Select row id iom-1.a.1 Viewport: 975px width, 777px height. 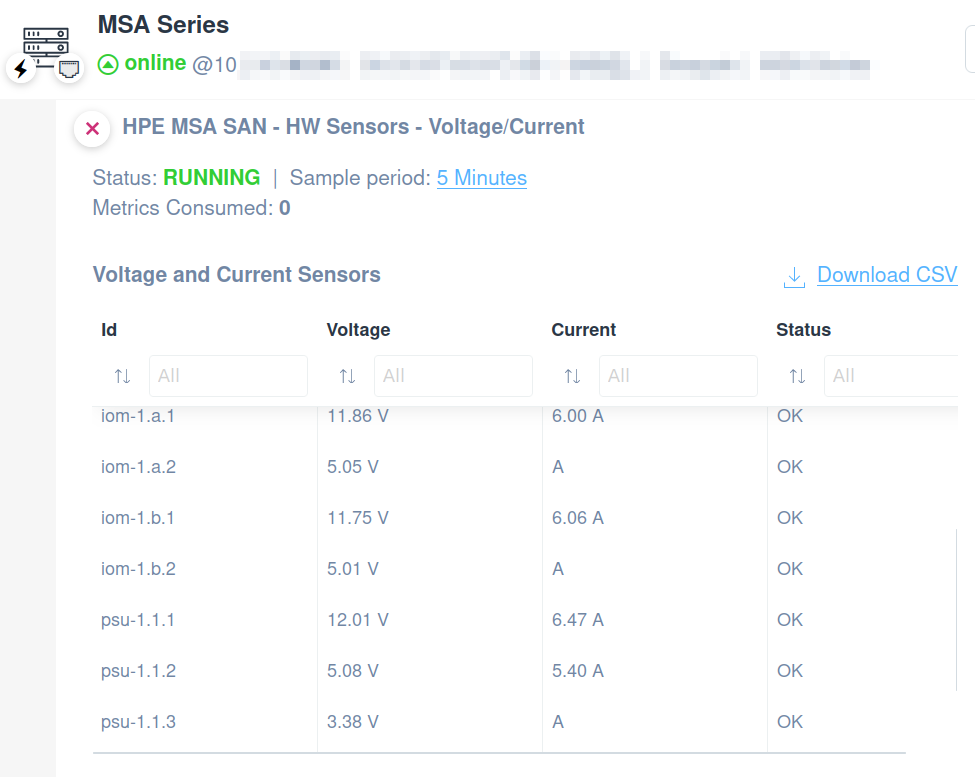138,416
